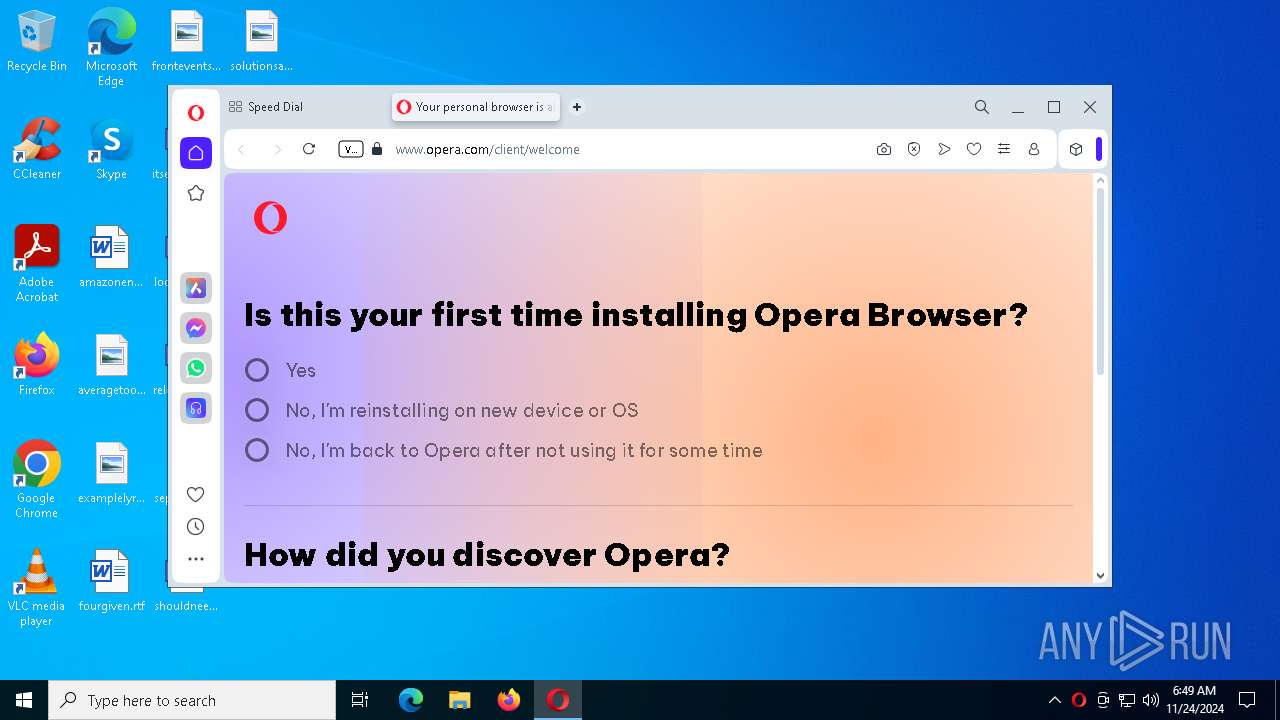This screenshot has width=1280, height=720.
Task: Click the Opera logo on the welcome page
Action: click(x=270, y=217)
